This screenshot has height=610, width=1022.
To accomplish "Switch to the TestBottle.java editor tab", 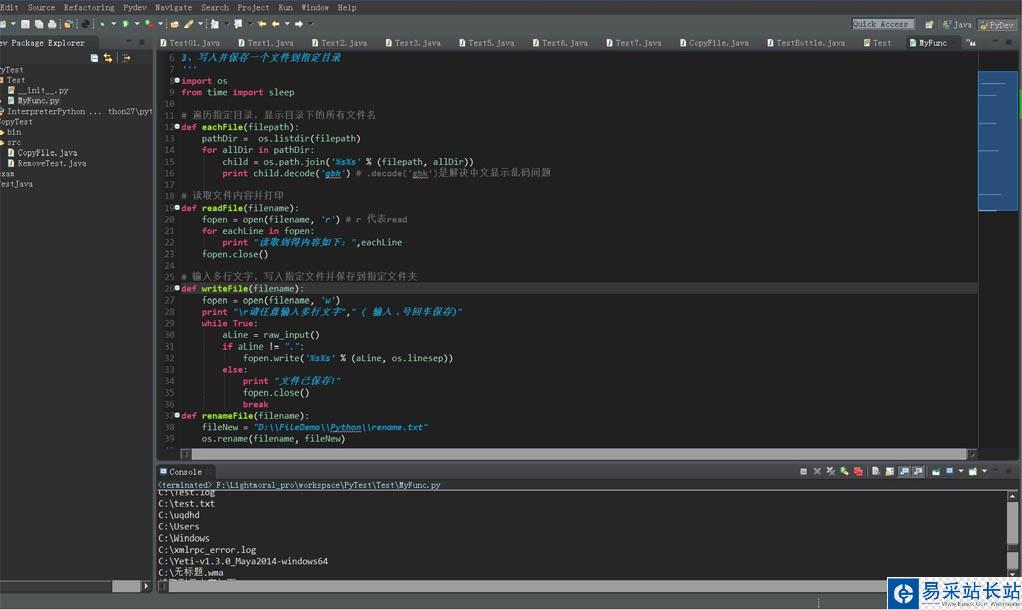I will [x=806, y=43].
